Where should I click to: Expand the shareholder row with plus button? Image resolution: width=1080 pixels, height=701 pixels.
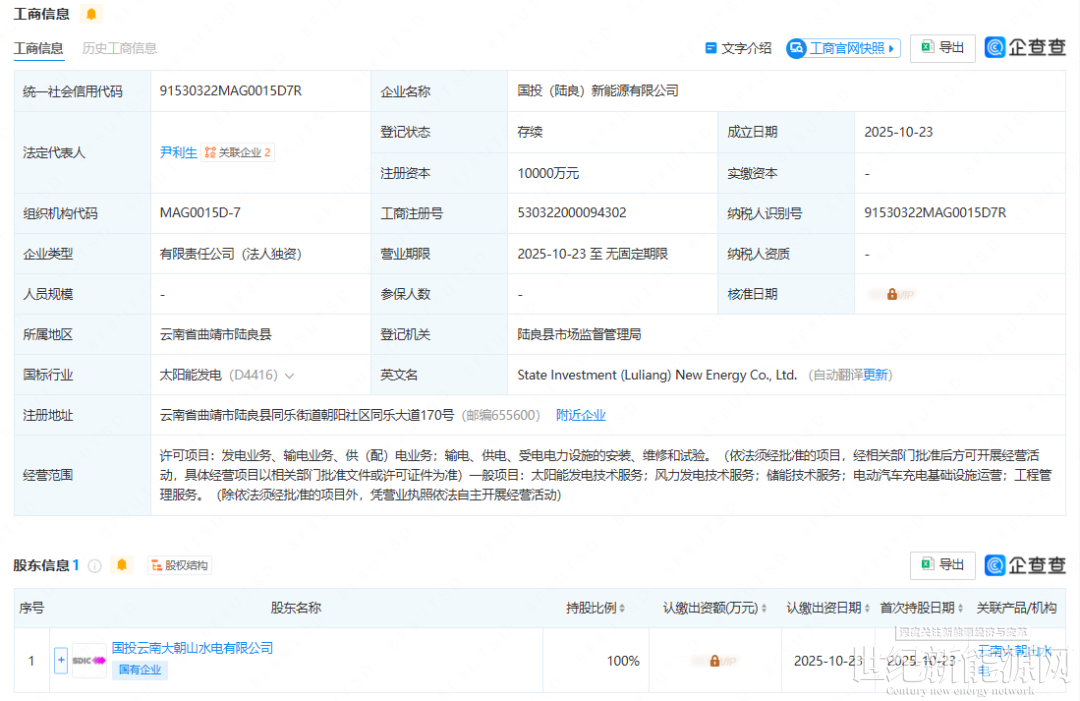tap(61, 660)
